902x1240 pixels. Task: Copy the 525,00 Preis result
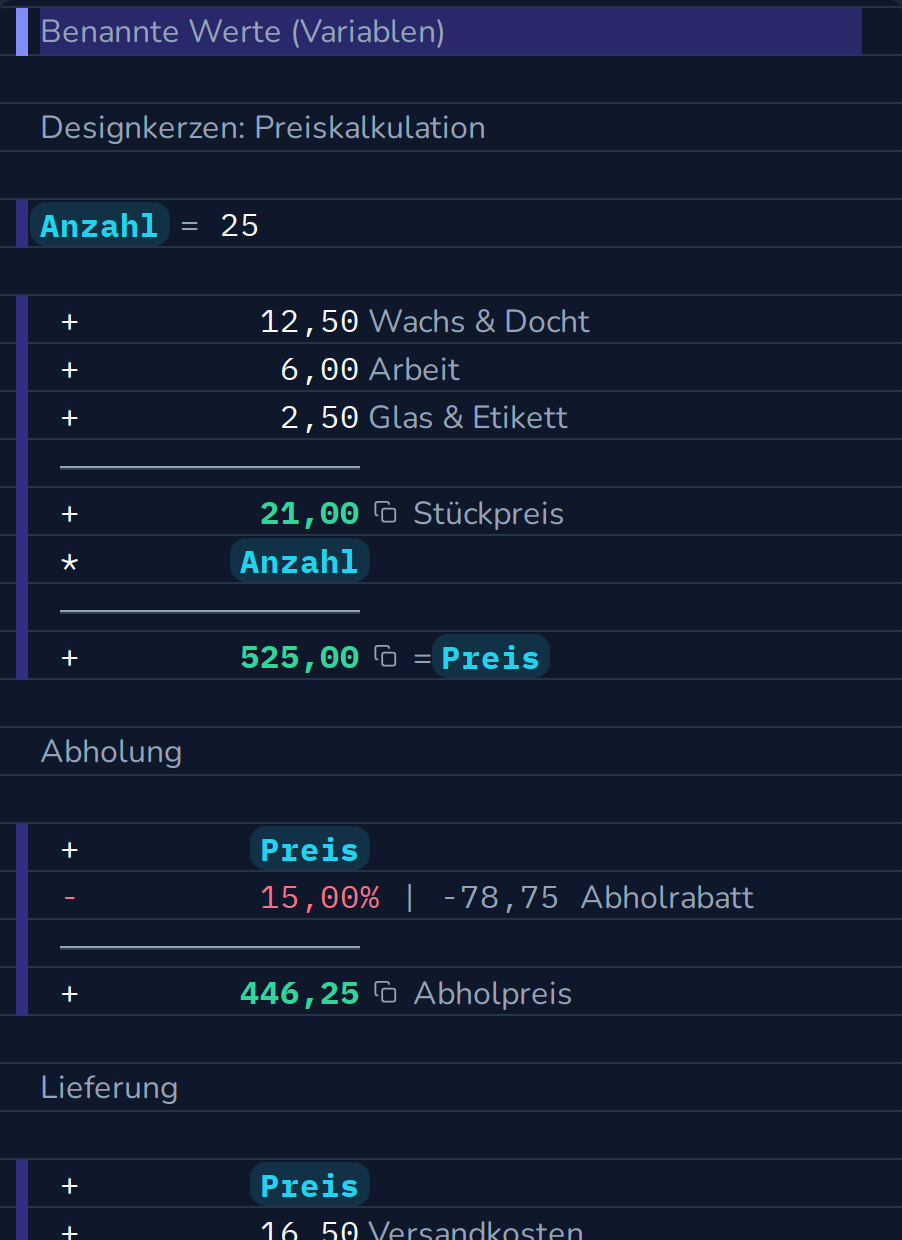[x=385, y=657]
